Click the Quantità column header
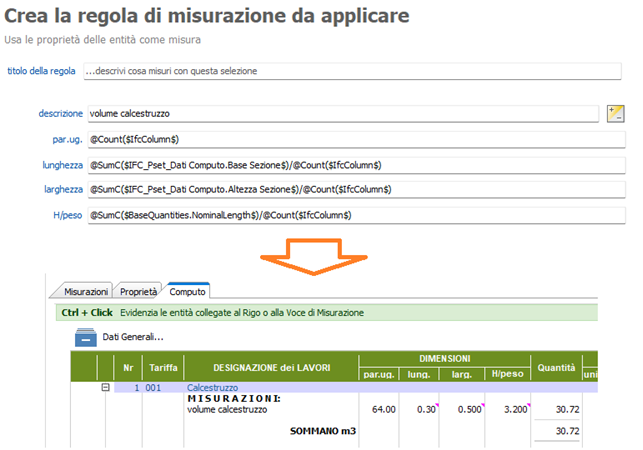Image resolution: width=643 pixels, height=450 pixels. [x=555, y=367]
